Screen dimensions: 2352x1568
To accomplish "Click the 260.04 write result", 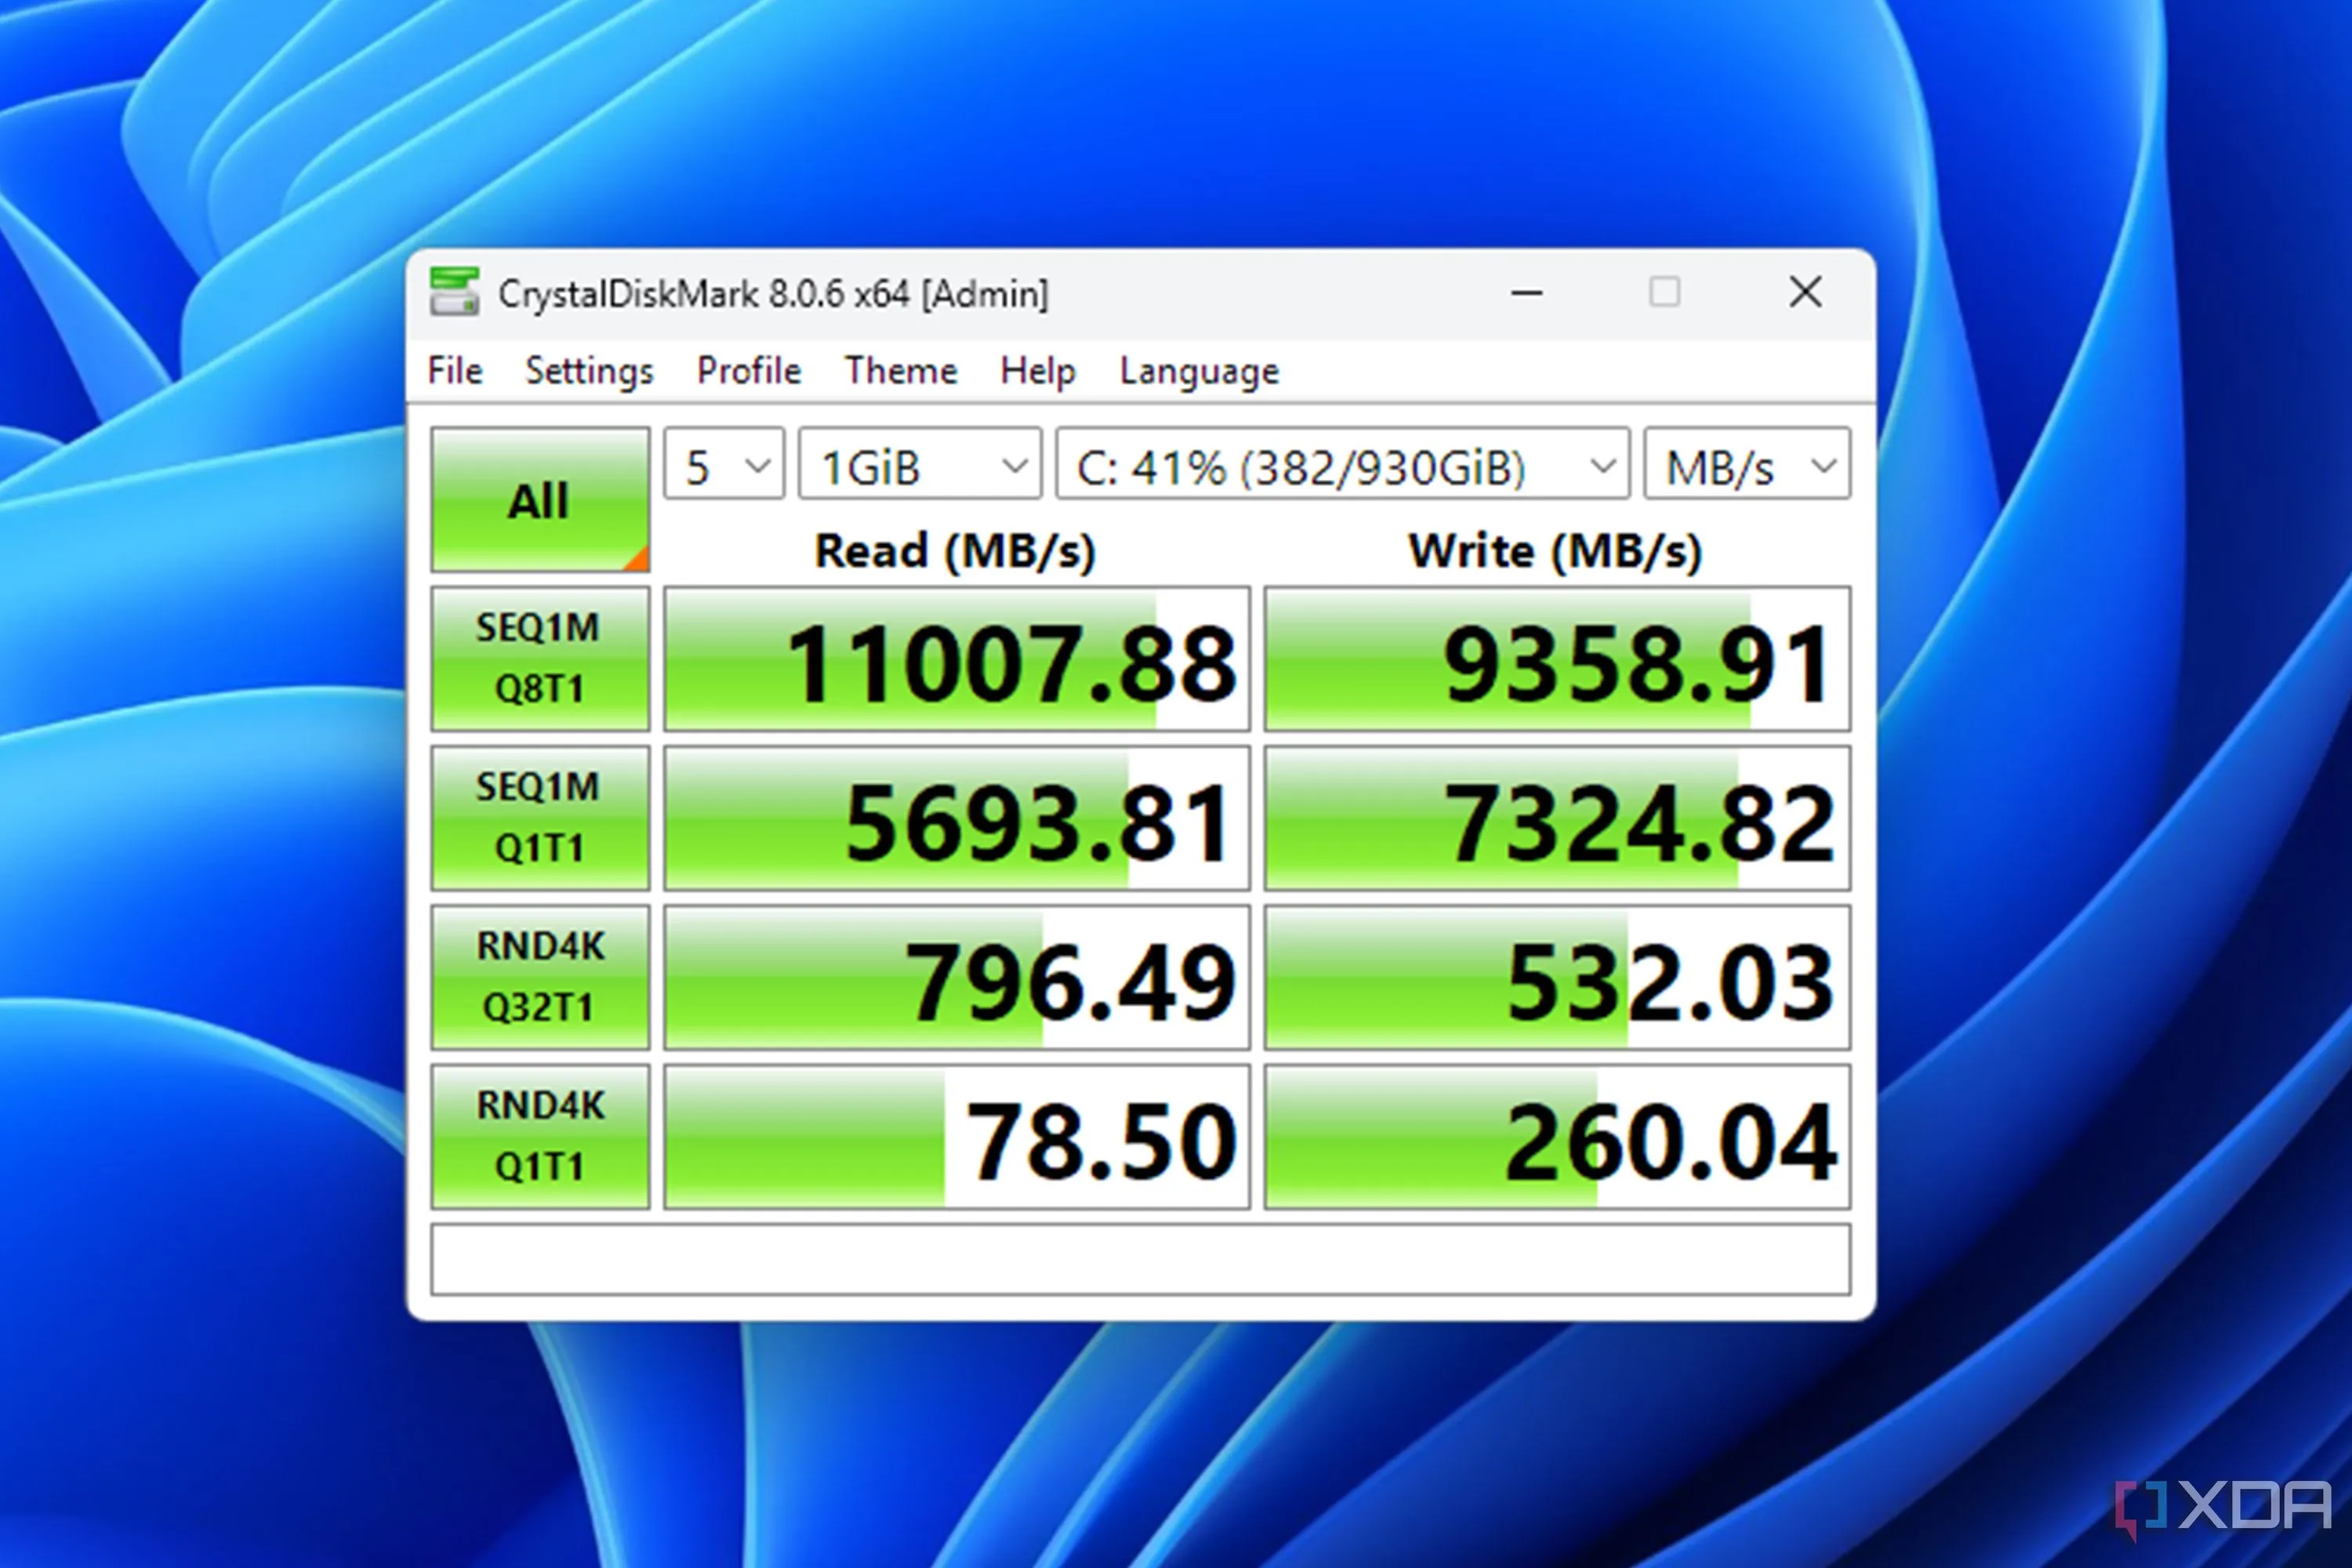I will click(x=1557, y=1136).
